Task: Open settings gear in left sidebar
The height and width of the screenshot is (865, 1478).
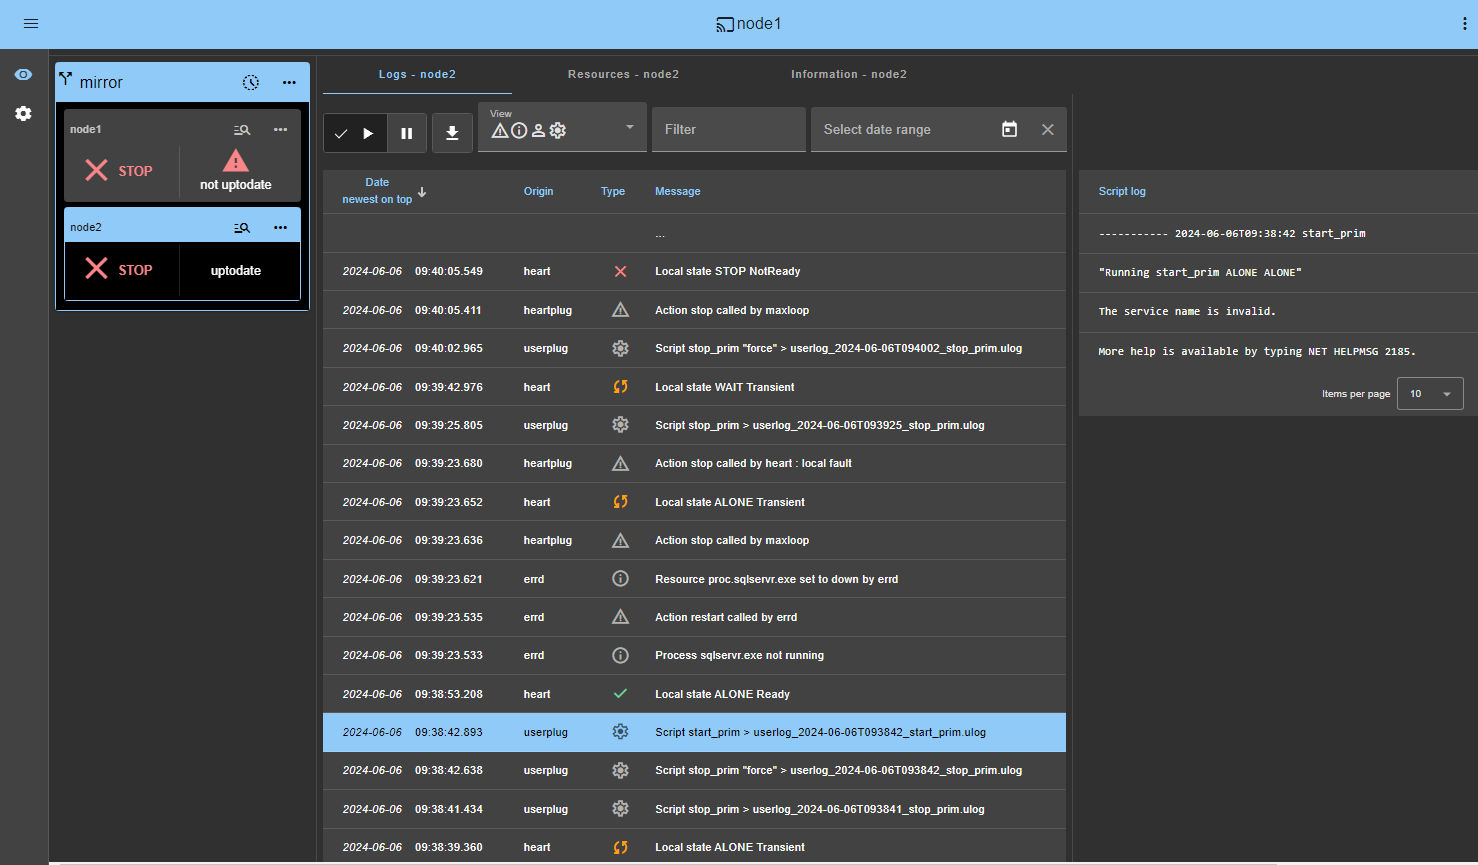Action: [23, 114]
